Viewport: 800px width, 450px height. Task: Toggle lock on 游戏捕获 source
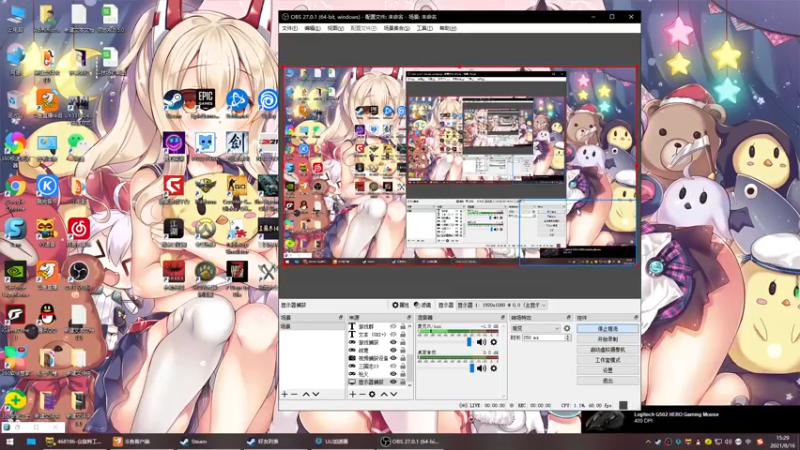[x=403, y=342]
